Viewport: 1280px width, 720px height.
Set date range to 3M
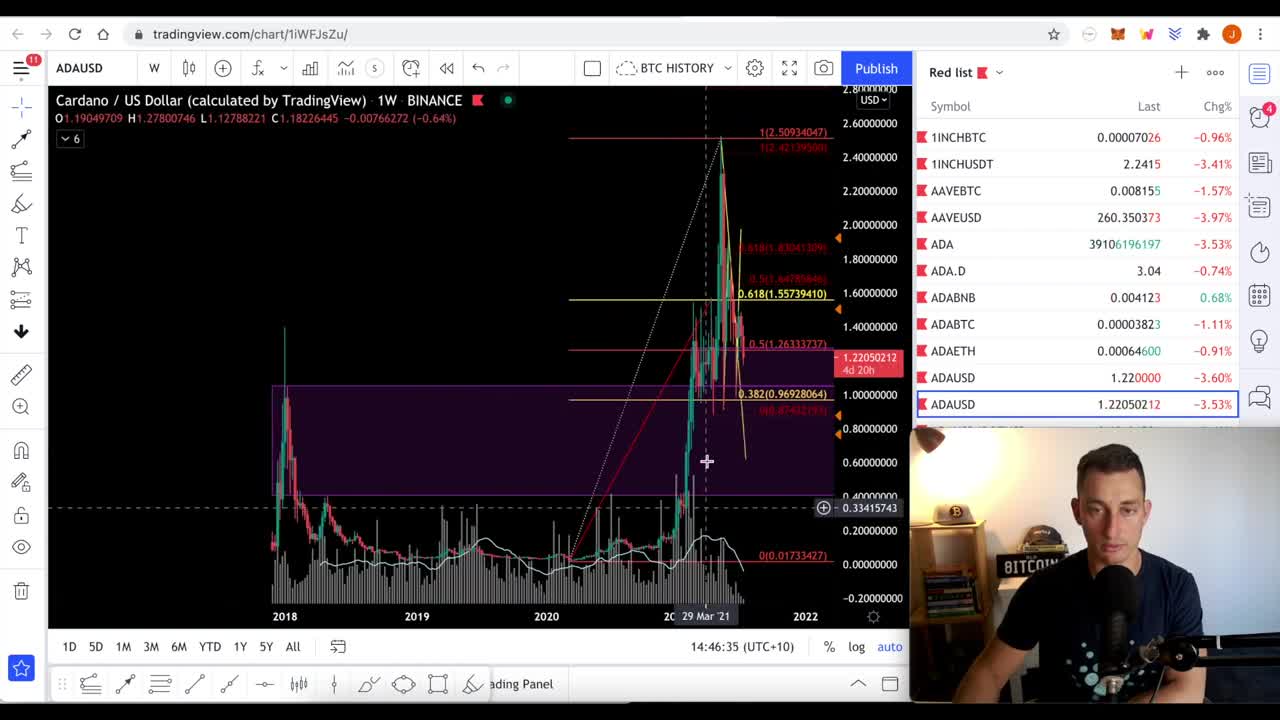coord(151,647)
